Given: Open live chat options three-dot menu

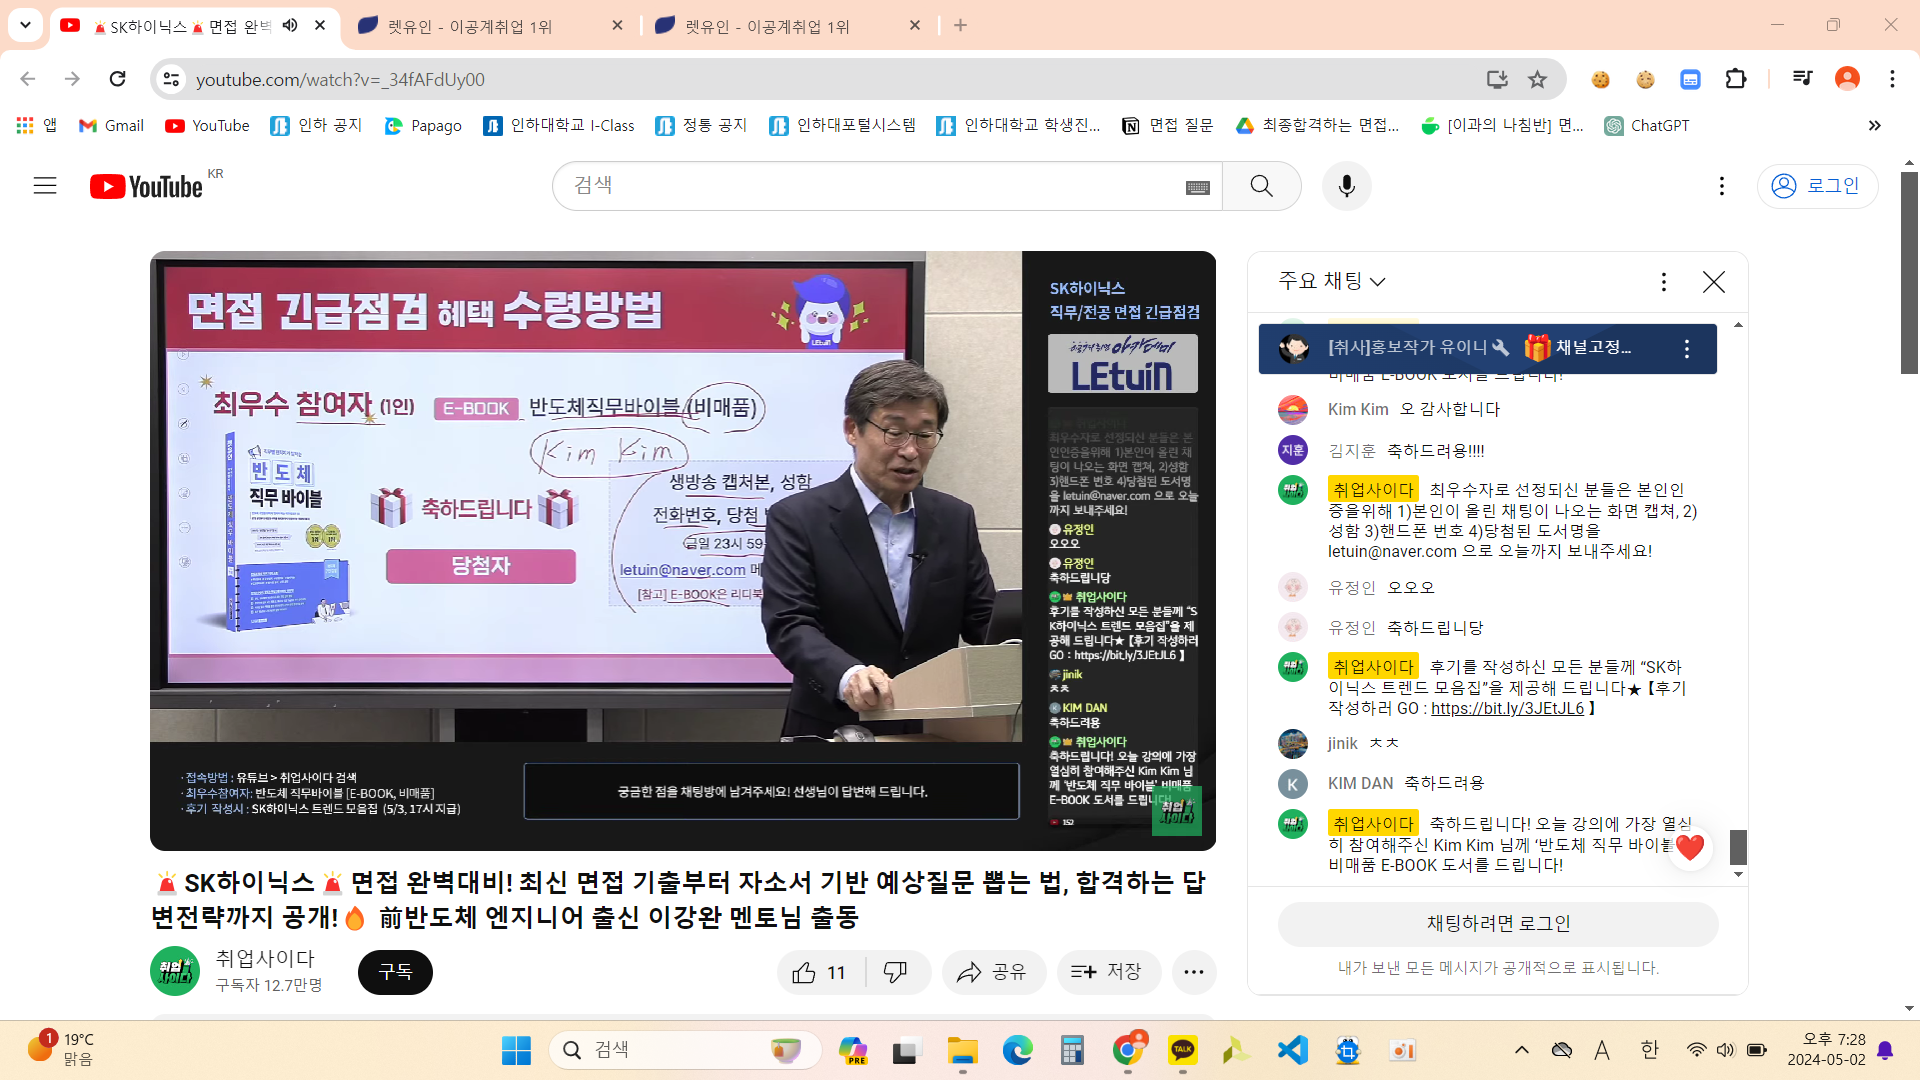Looking at the screenshot, I should 1663,282.
